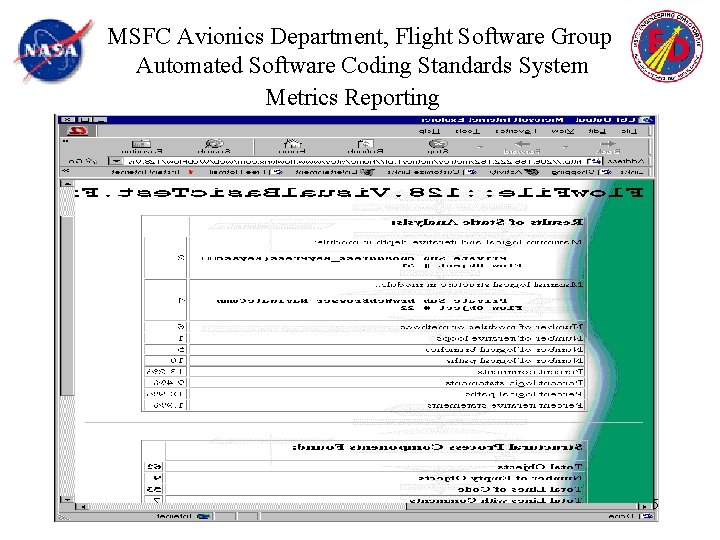
Task: Open the Favorites toolbar button
Action: pos(142,147)
